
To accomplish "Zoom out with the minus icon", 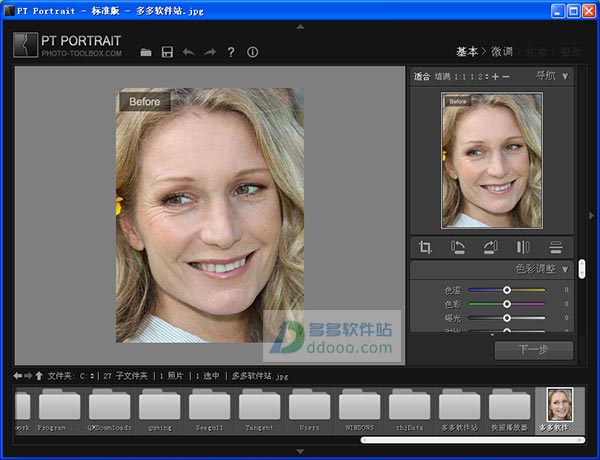I will [506, 77].
